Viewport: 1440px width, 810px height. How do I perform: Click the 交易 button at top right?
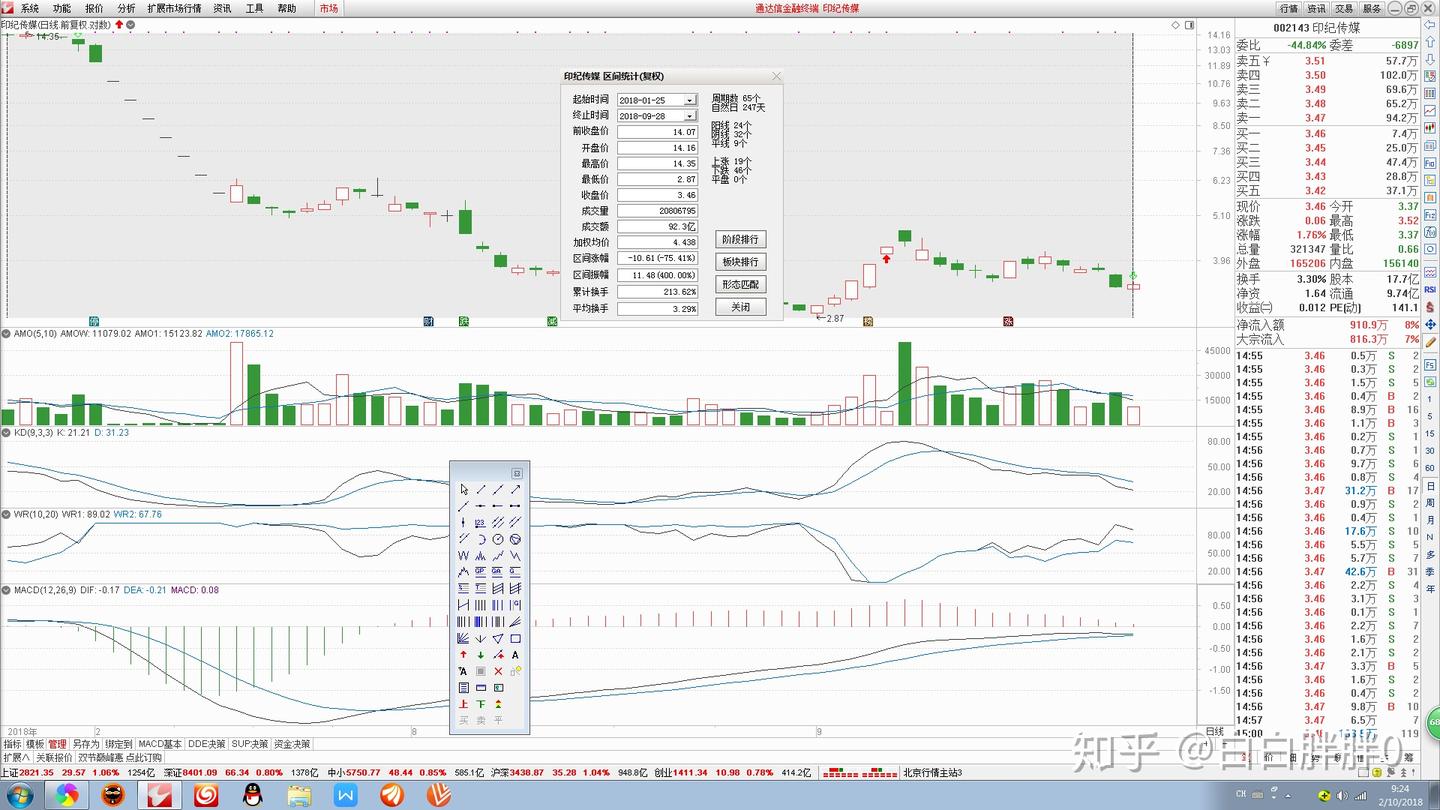click(1344, 8)
